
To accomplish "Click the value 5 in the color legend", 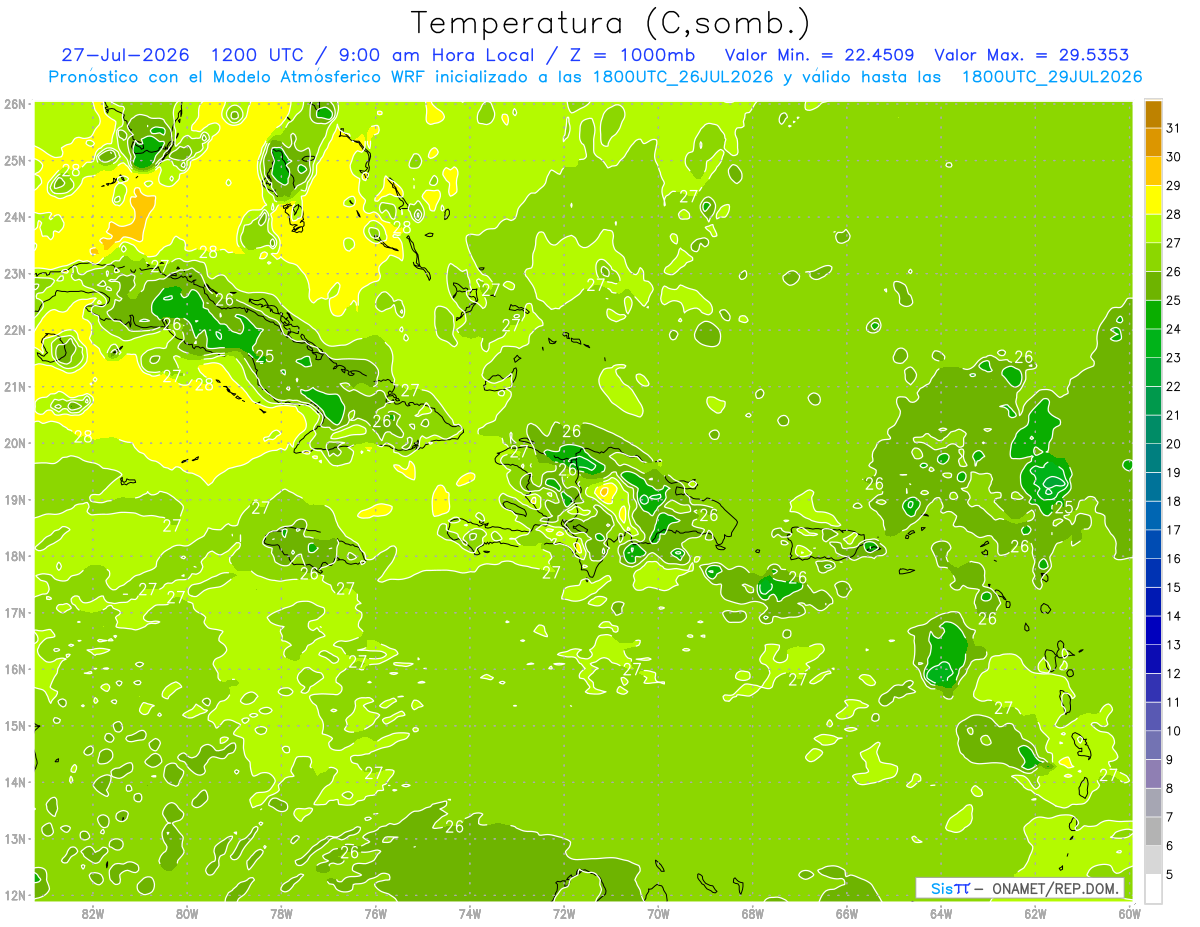I will click(x=1170, y=875).
